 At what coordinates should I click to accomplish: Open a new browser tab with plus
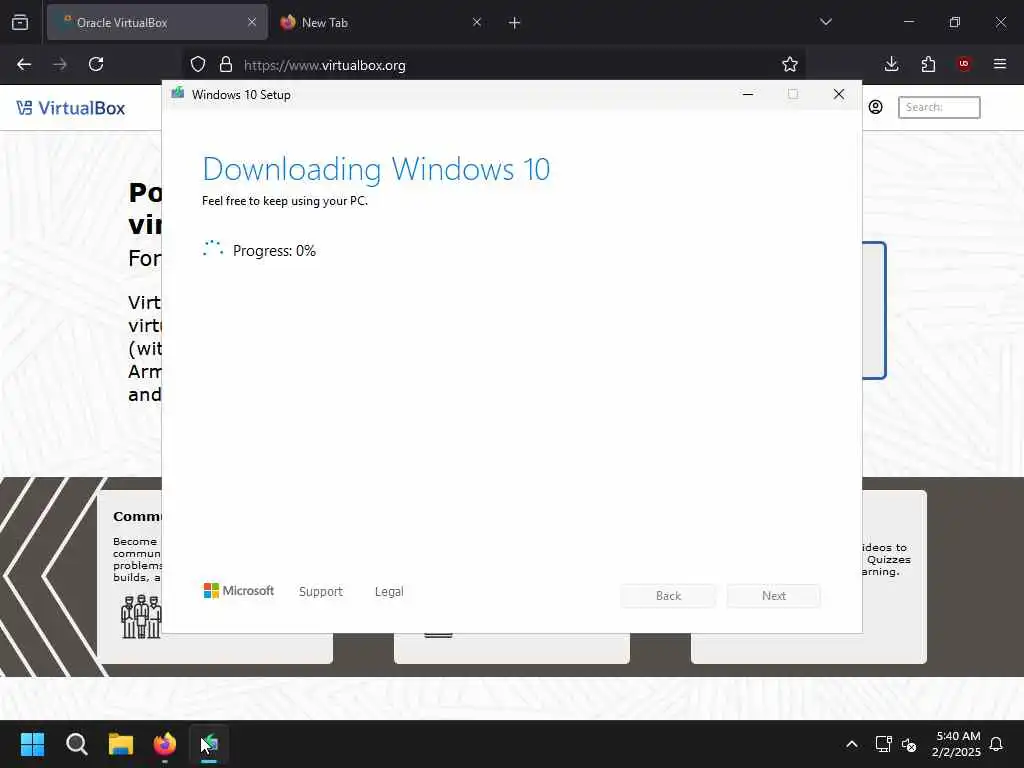[515, 23]
